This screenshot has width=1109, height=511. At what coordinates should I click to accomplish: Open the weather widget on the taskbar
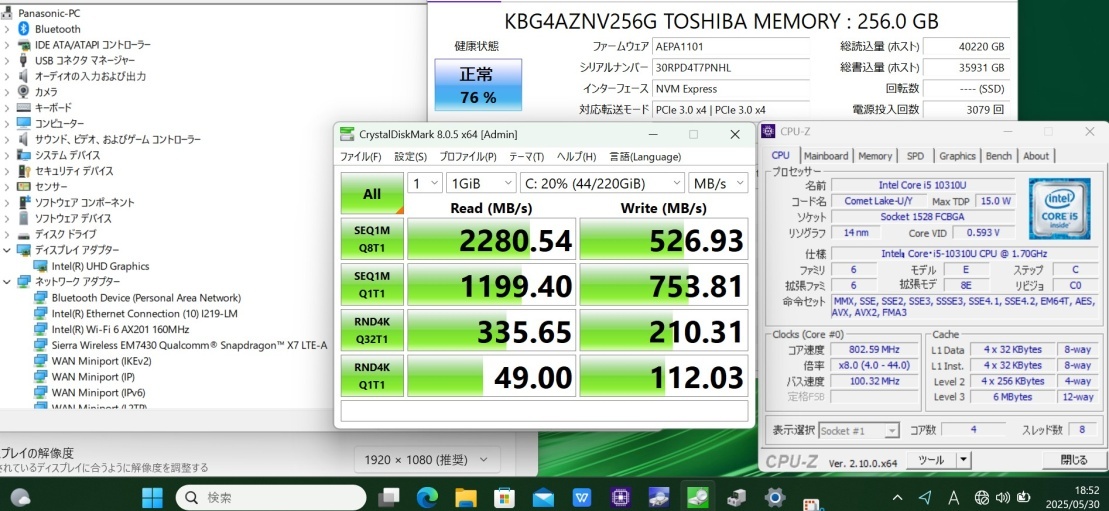(x=20, y=497)
